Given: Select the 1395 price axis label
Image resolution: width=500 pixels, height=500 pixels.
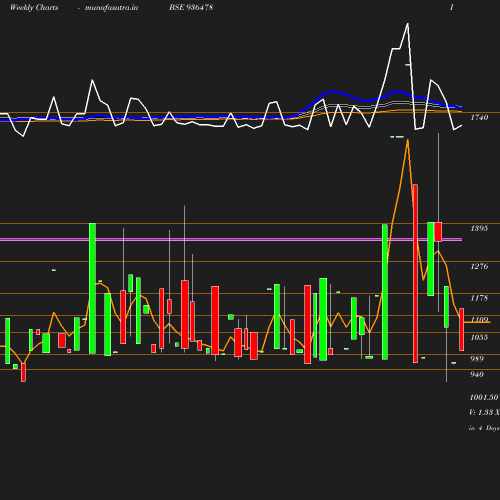Looking at the screenshot, I should pos(479,228).
